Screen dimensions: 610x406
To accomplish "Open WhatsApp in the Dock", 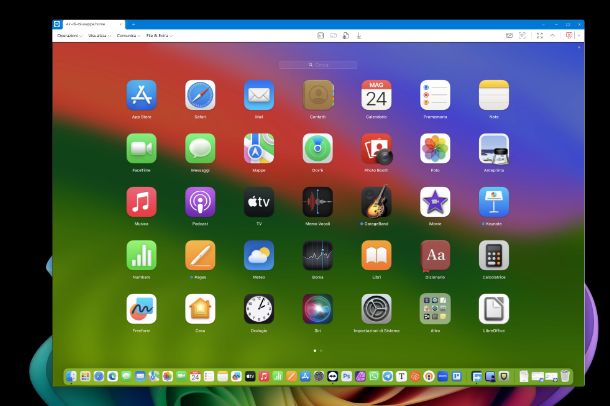I will tap(374, 376).
